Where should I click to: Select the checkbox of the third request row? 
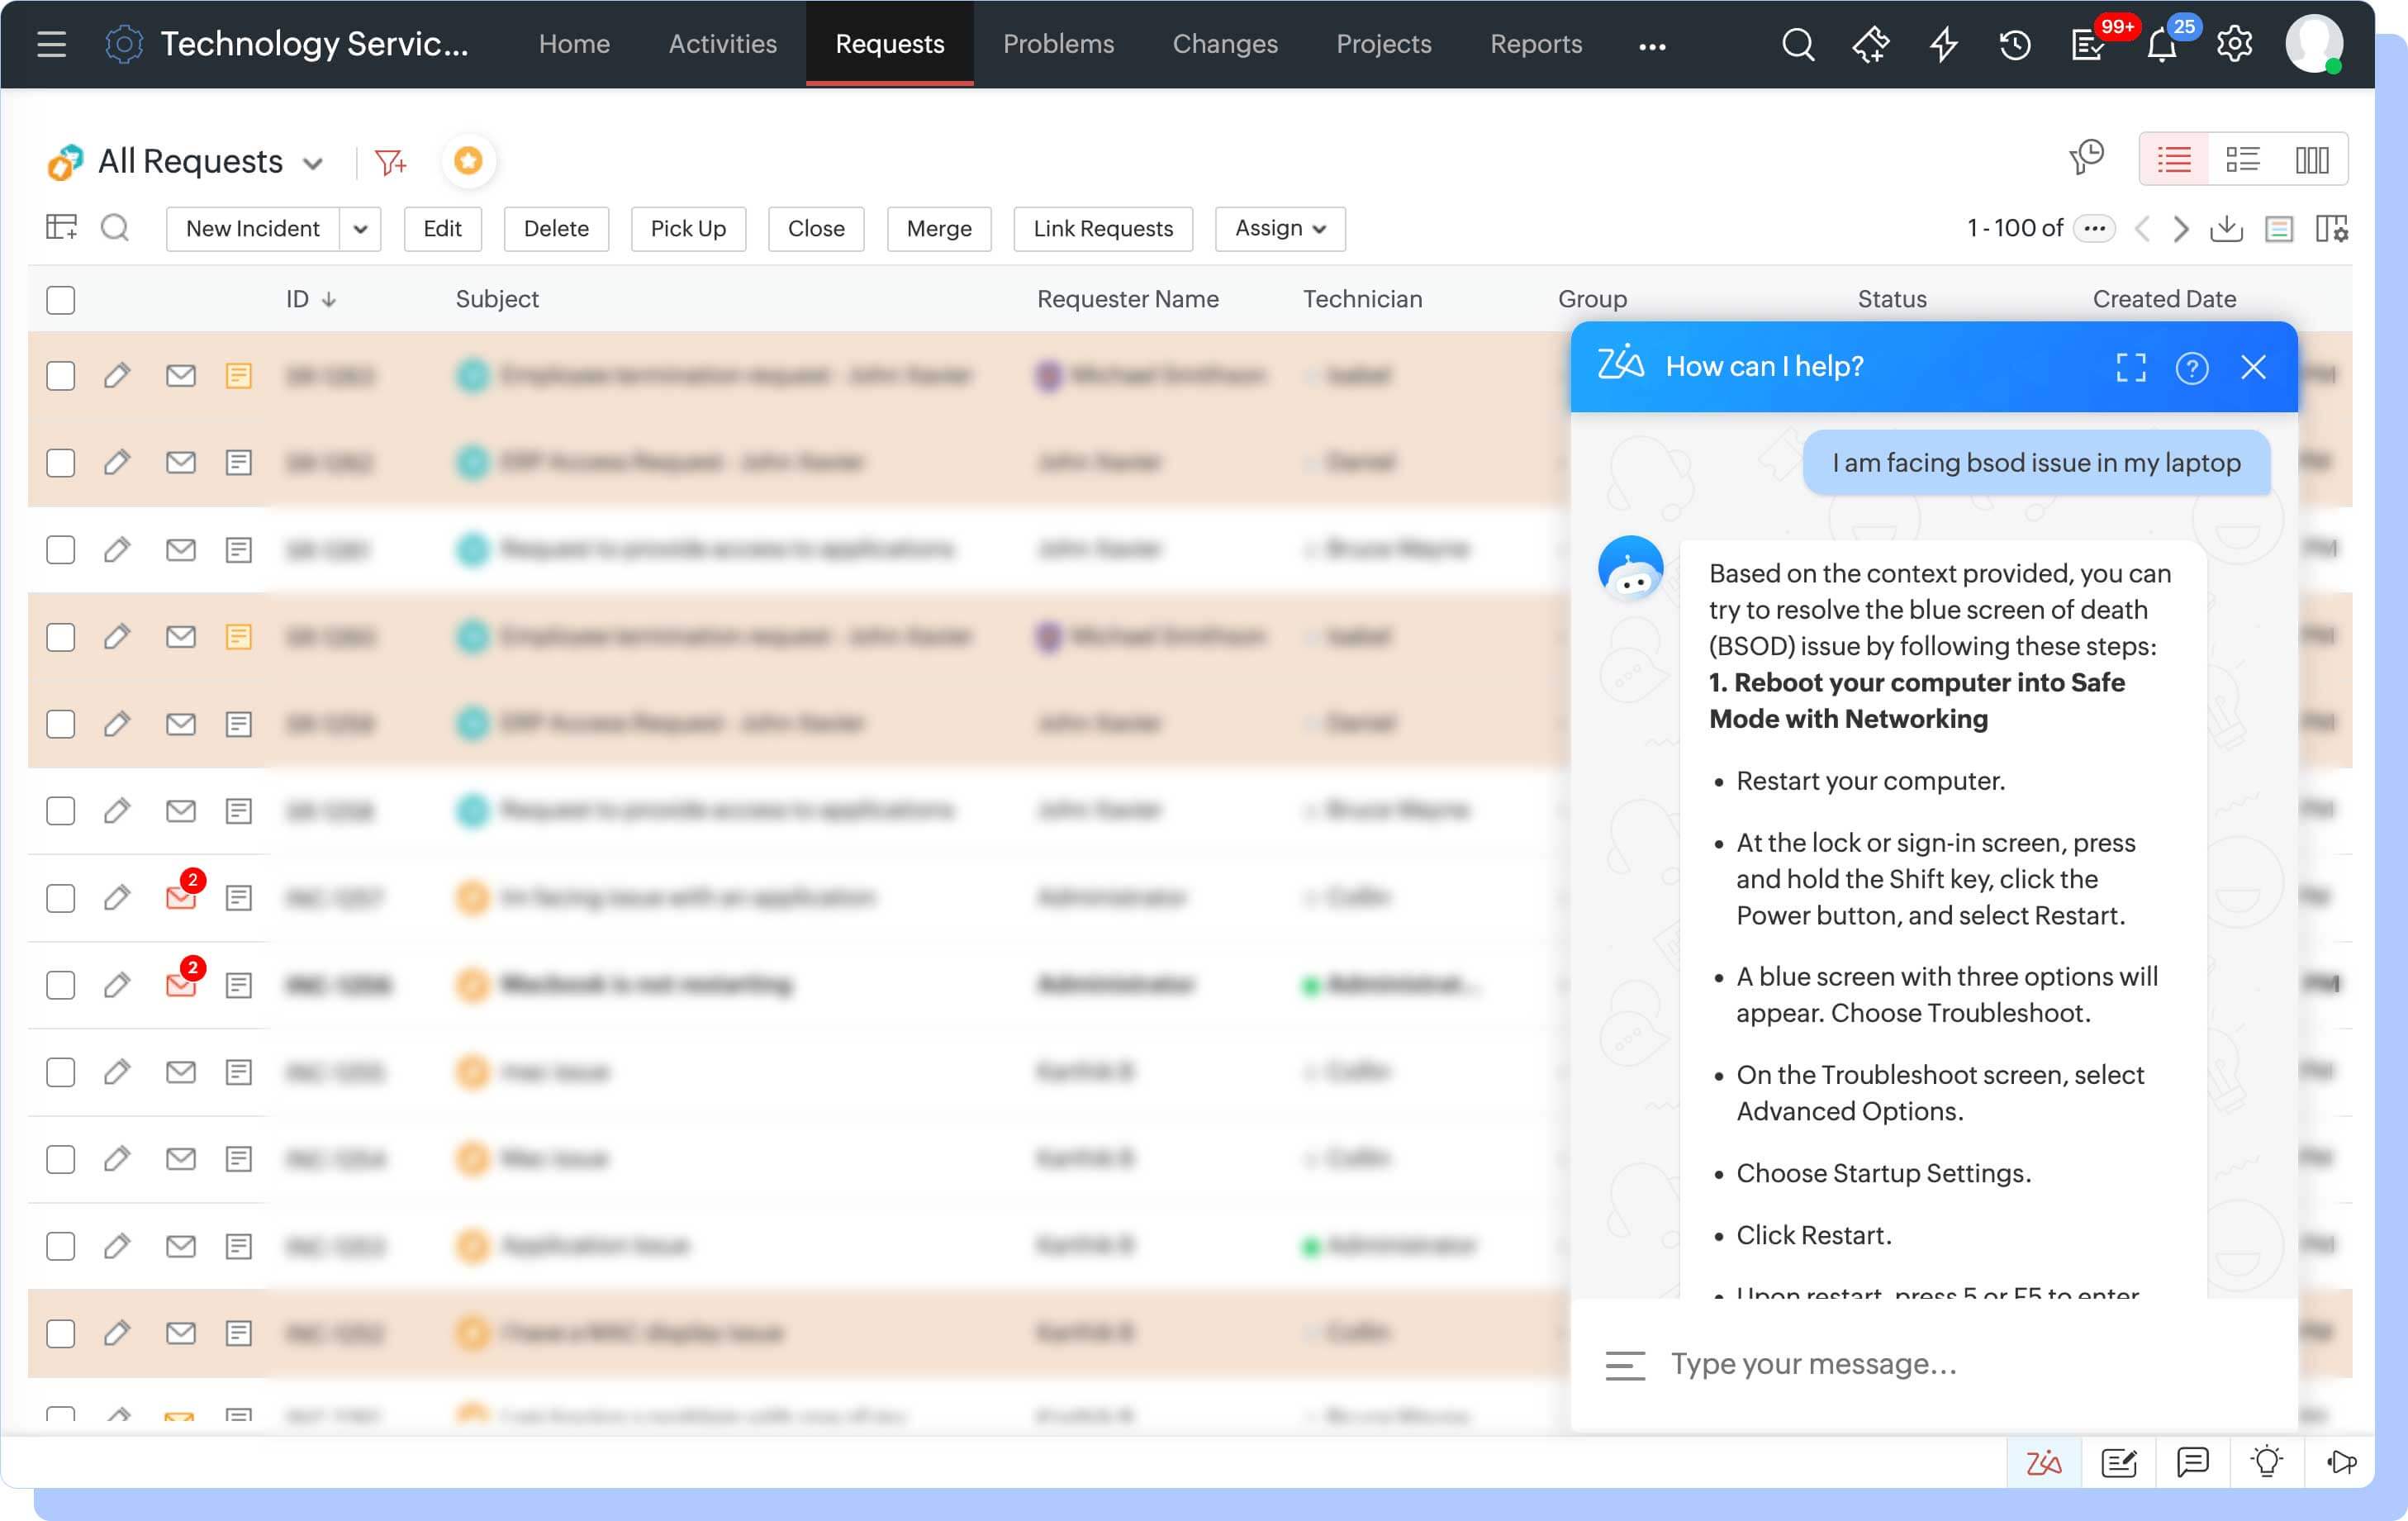[x=61, y=550]
